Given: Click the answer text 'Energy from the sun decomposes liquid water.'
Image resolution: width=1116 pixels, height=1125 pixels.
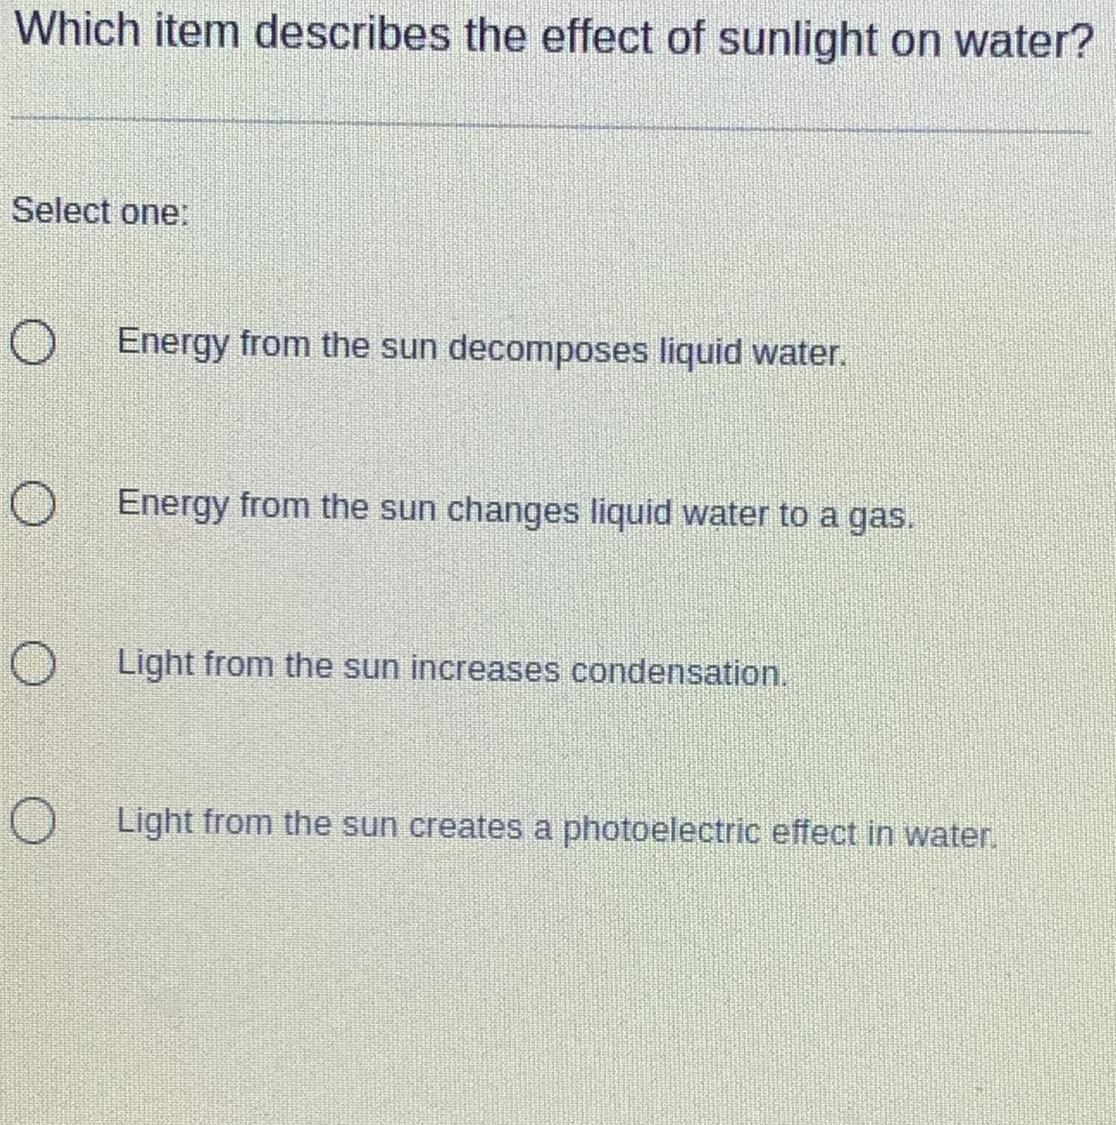Looking at the screenshot, I should (x=482, y=349).
